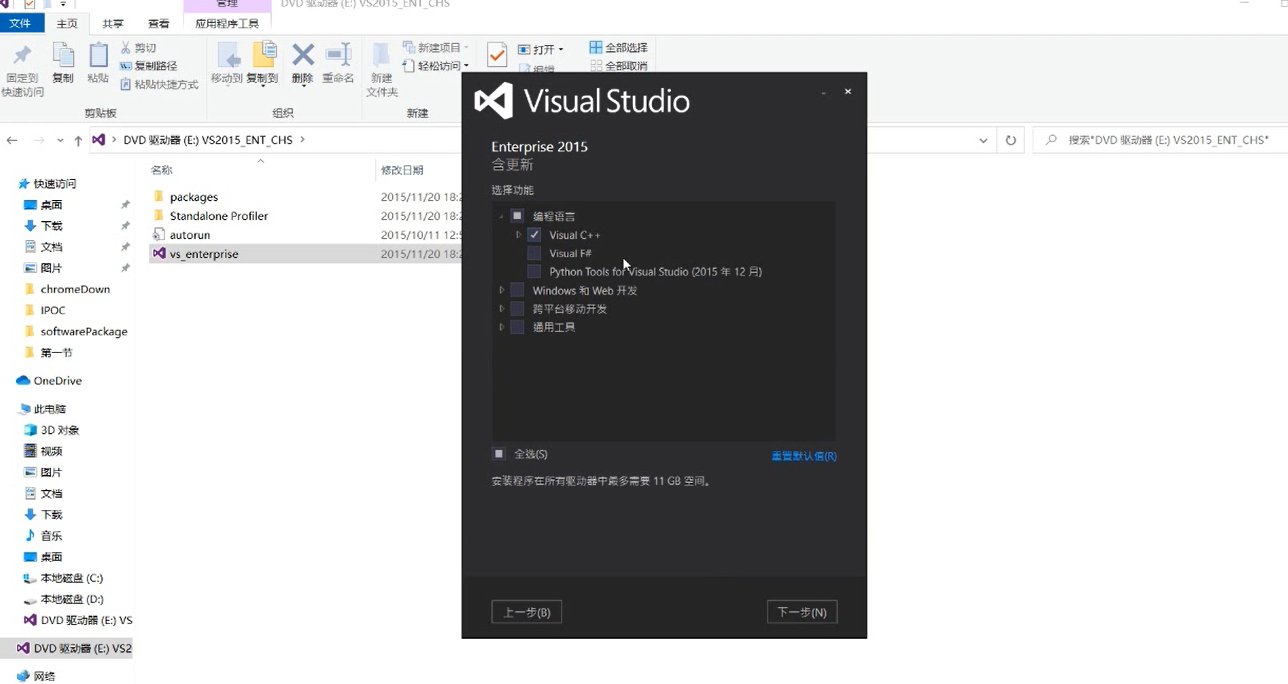
Task: Click the Explorer search box
Action: pos(1160,140)
